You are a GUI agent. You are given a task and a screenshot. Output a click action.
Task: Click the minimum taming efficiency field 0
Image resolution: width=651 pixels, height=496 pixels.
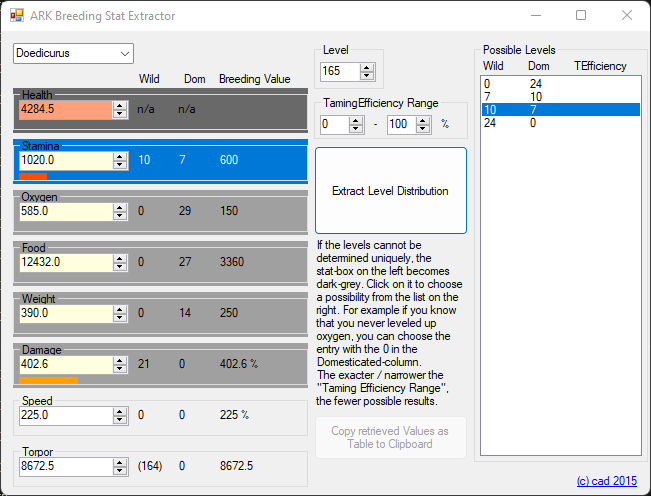tap(335, 125)
